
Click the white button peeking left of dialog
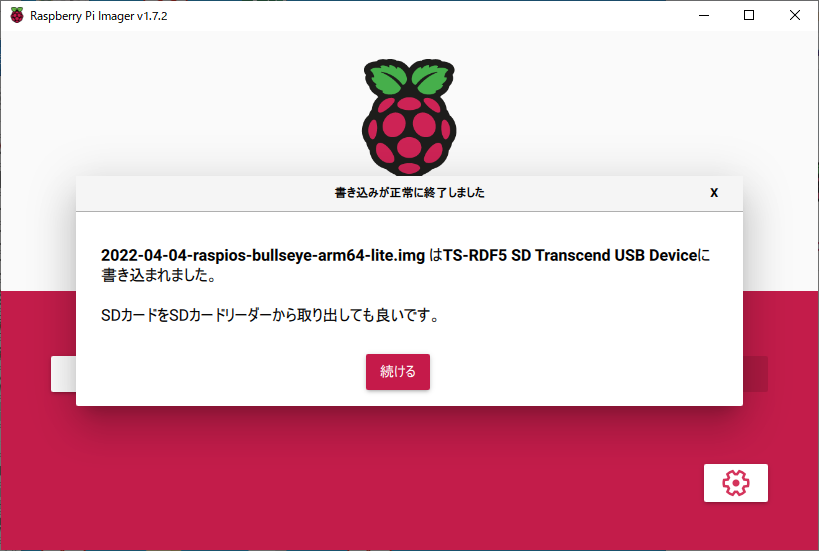tap(63, 374)
